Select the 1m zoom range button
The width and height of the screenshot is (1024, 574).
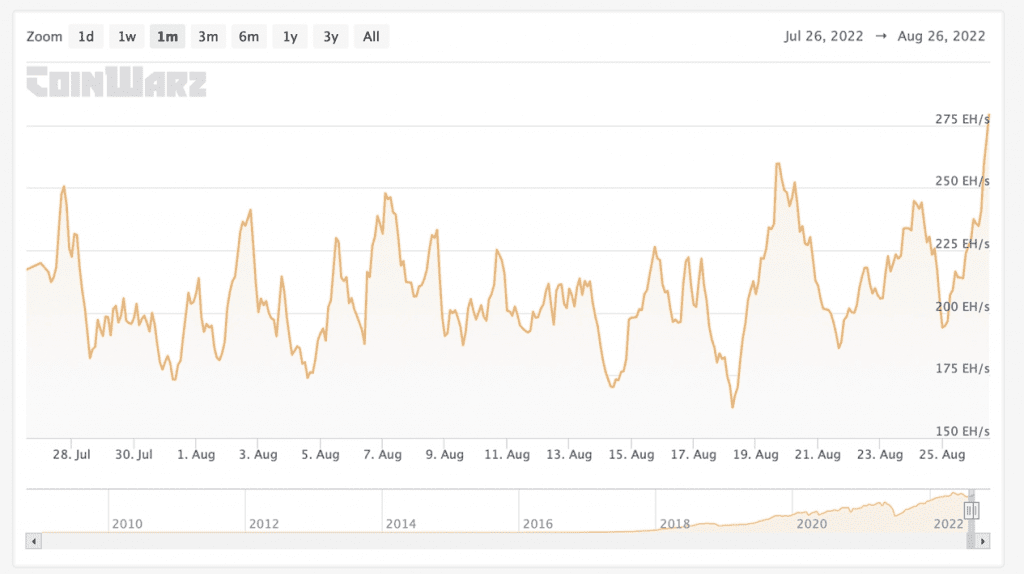[x=167, y=37]
